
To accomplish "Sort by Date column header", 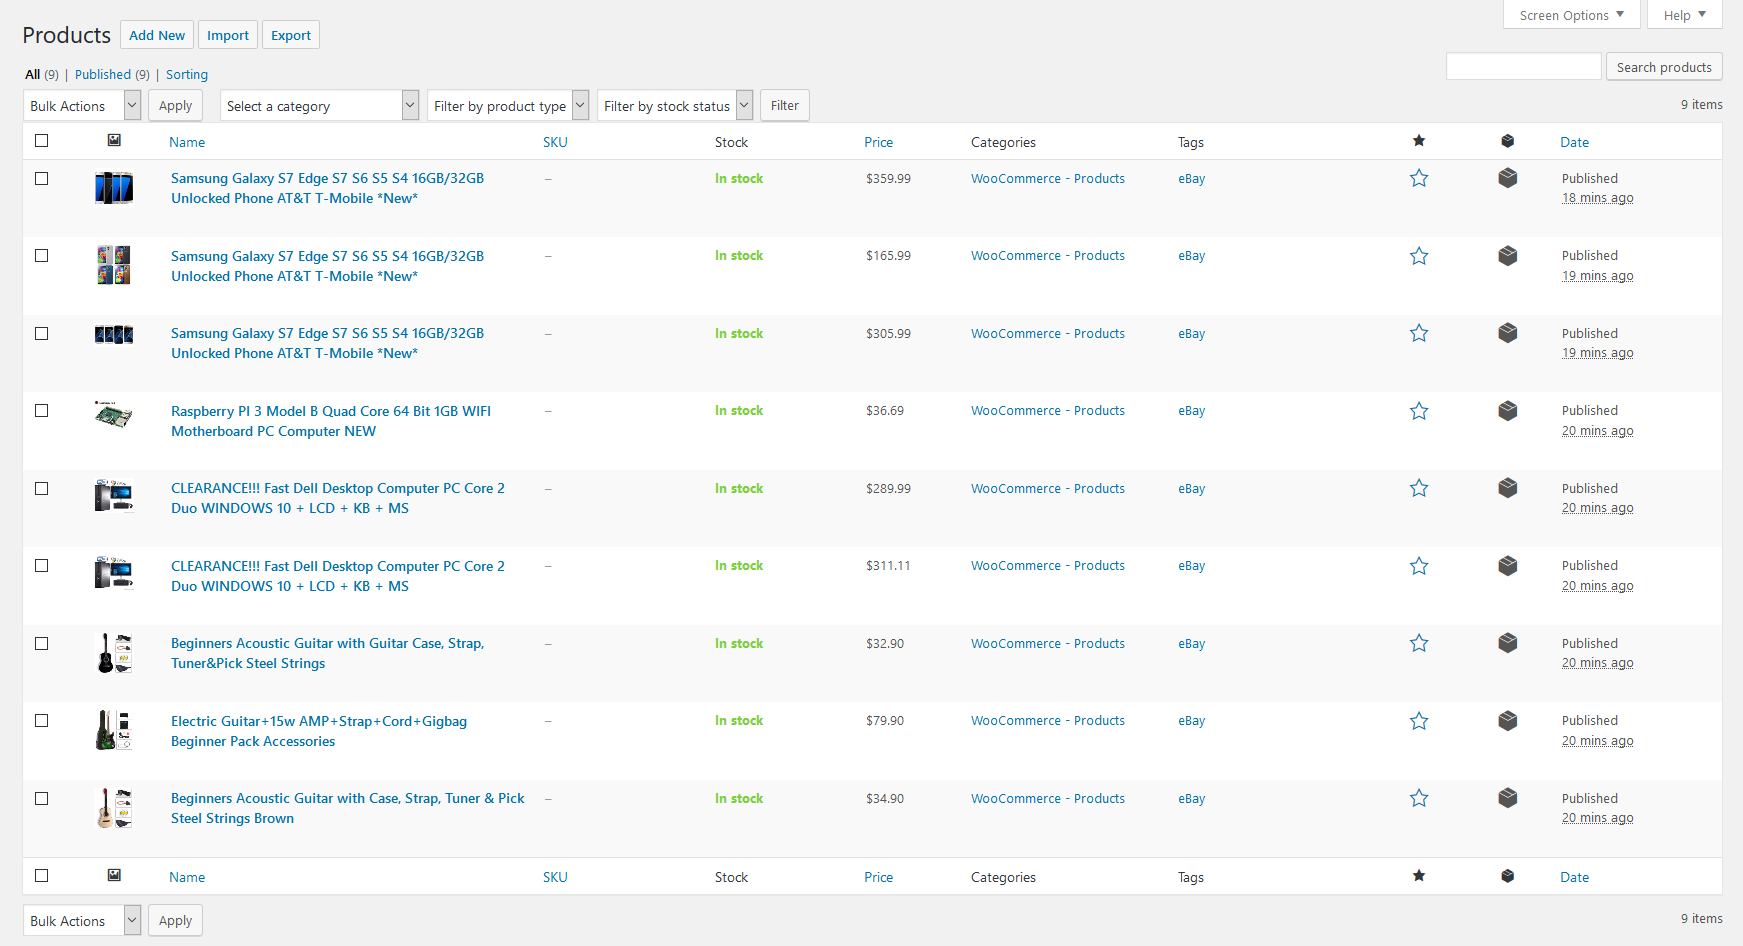I will 1574,142.
